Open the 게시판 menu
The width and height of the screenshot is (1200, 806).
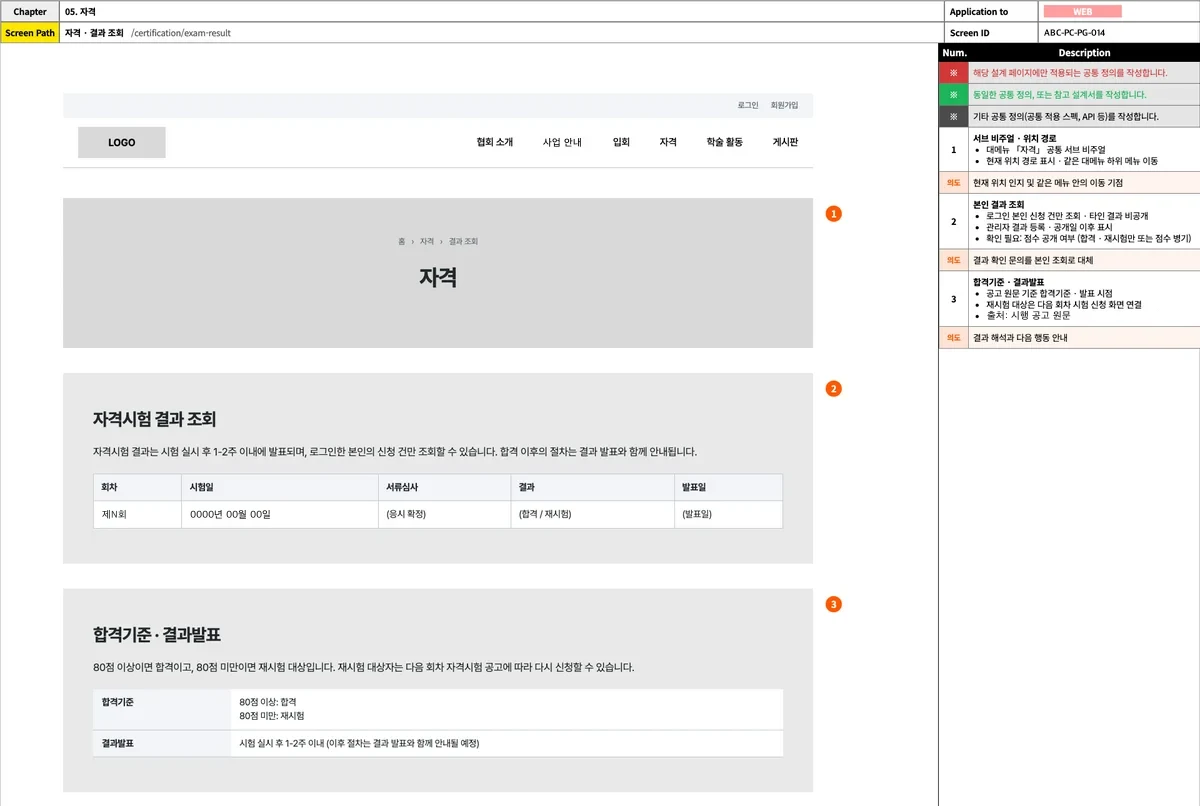tap(785, 142)
